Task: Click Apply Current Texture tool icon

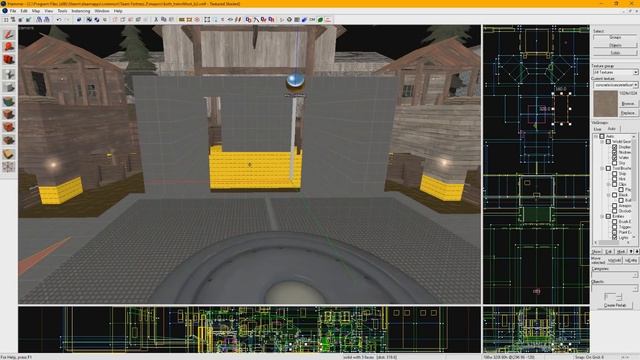Action: [x=9, y=114]
